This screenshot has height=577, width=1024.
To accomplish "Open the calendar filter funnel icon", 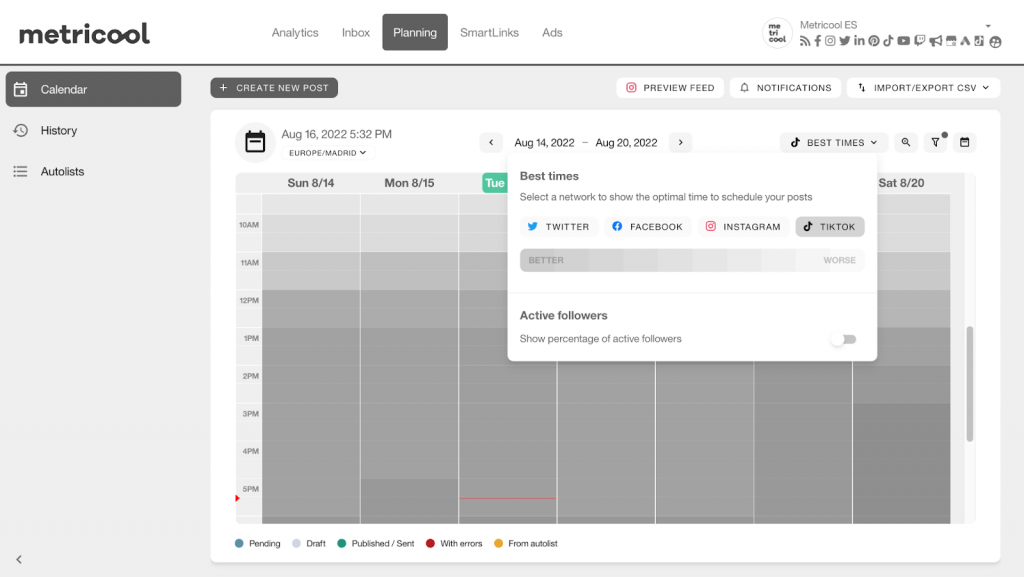I will pyautogui.click(x=935, y=142).
